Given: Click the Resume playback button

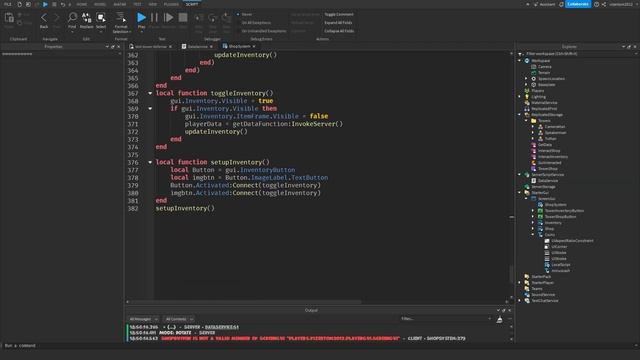Looking at the screenshot, I should [168, 18].
